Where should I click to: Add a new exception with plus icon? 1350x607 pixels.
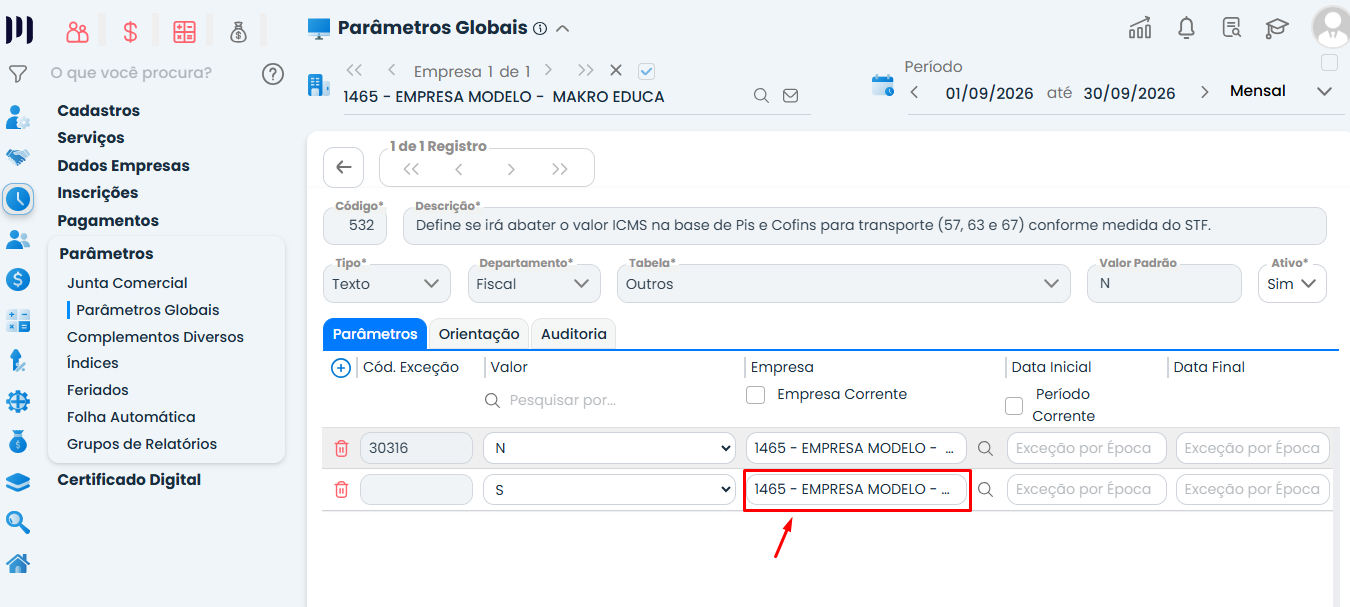click(341, 368)
